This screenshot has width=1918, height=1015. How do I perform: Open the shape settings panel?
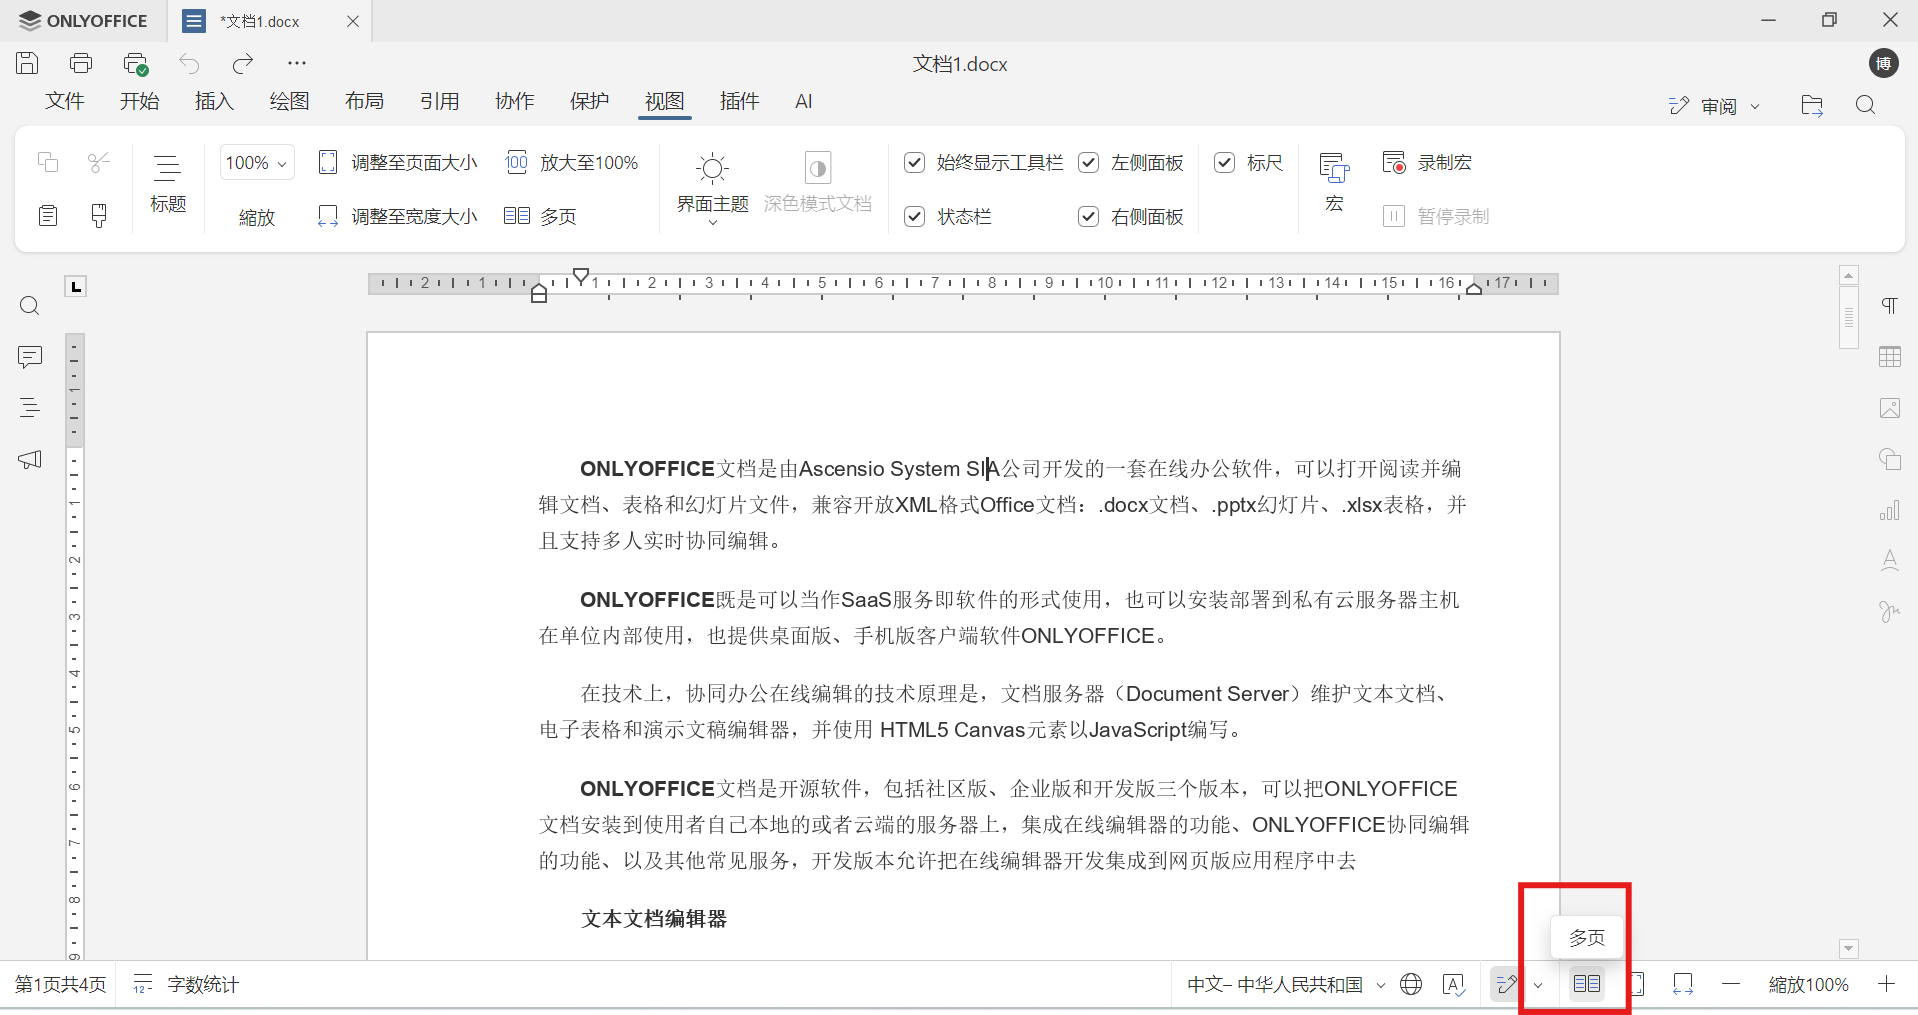[x=1890, y=459]
